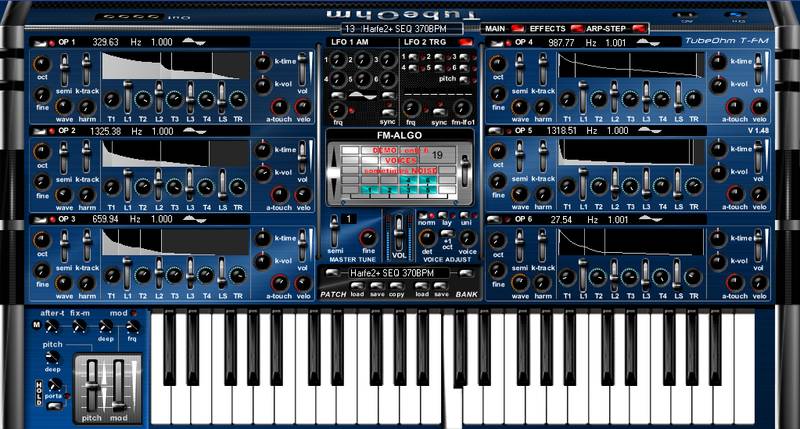Click the OP 1 envelope graph display
The height and width of the screenshot is (429, 800).
point(176,66)
